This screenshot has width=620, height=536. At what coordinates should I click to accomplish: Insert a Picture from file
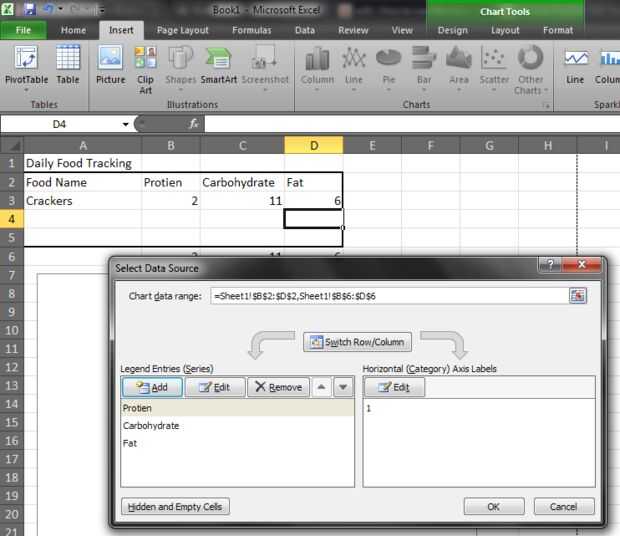tap(110, 65)
